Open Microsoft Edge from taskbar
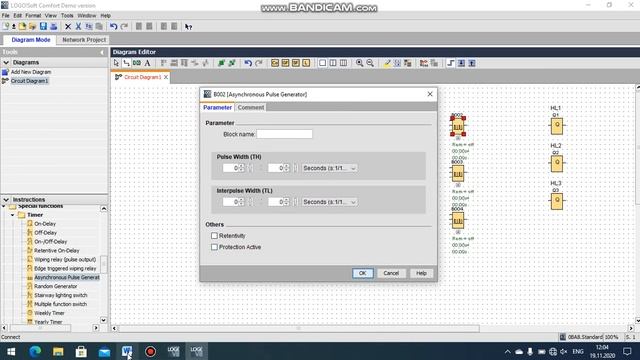 tap(35, 351)
